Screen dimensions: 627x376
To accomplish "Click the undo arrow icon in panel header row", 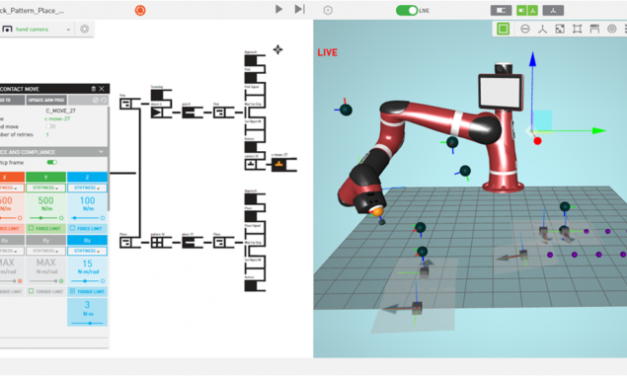I will [x=103, y=100].
